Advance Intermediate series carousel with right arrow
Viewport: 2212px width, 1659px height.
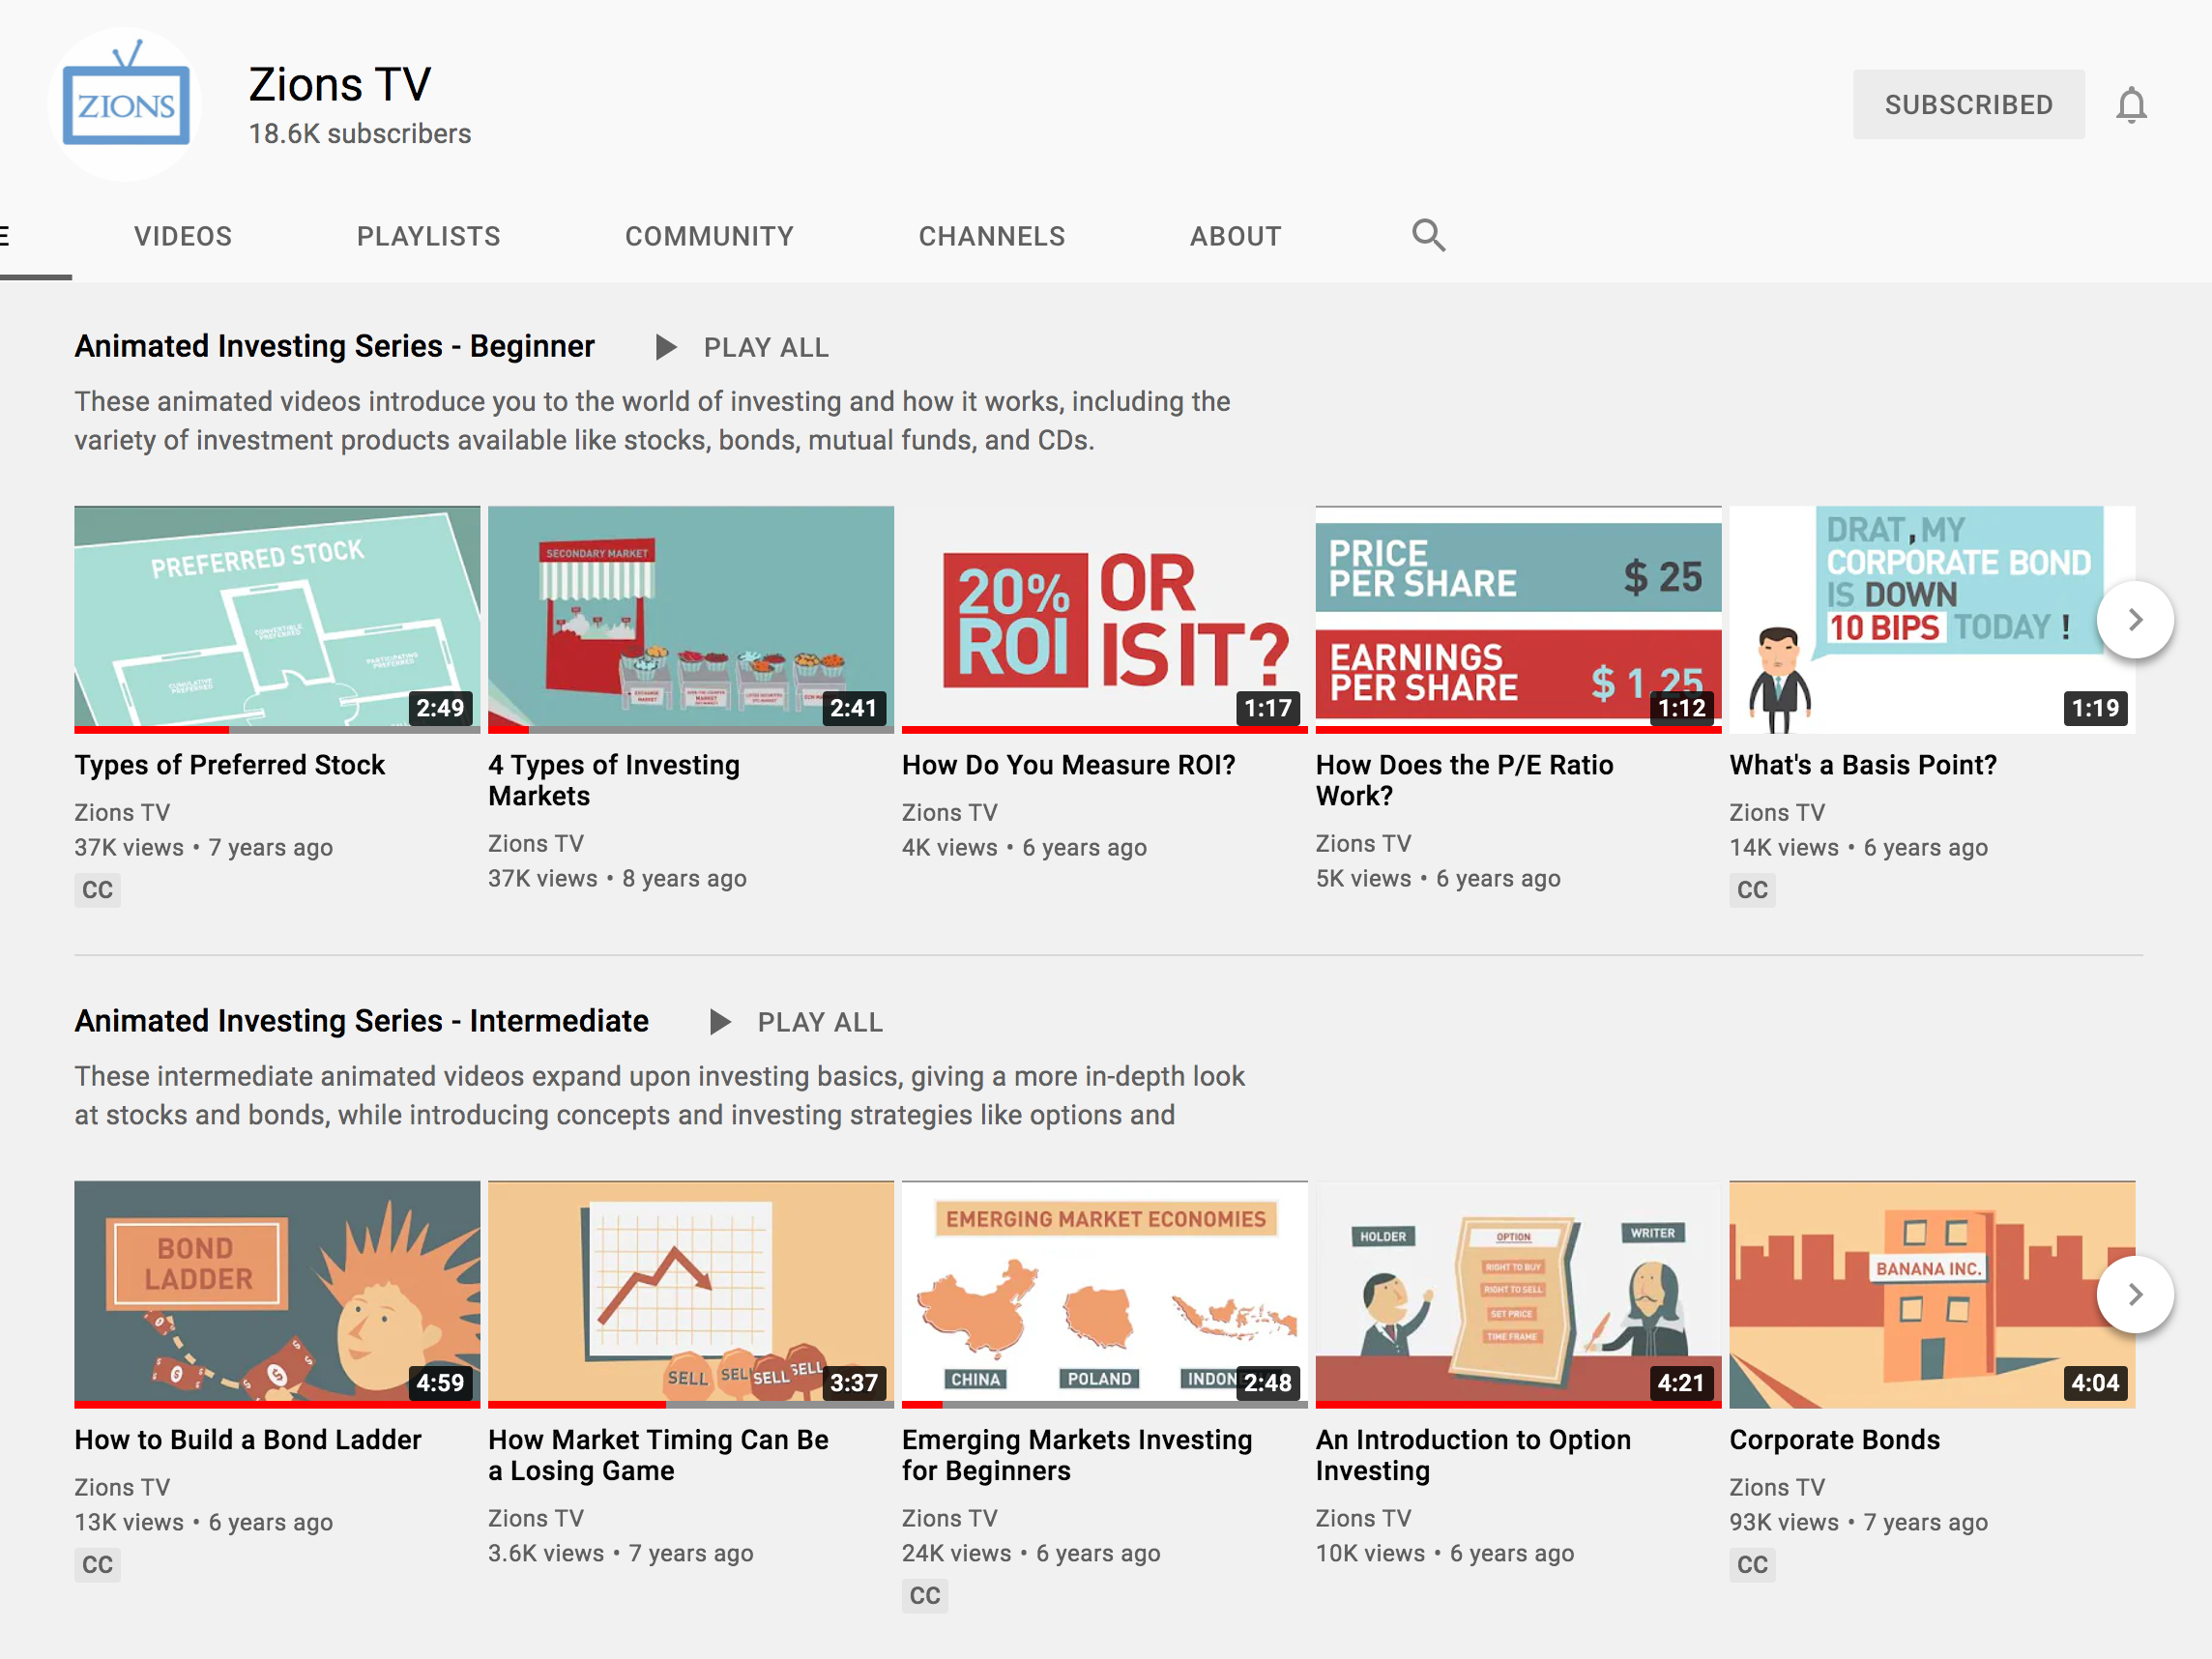(2135, 1295)
